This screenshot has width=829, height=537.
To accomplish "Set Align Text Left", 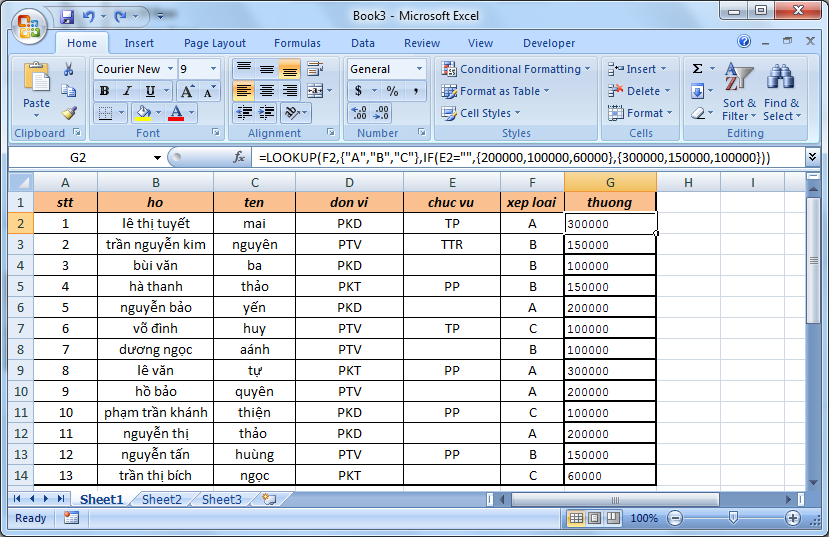I will [244, 91].
